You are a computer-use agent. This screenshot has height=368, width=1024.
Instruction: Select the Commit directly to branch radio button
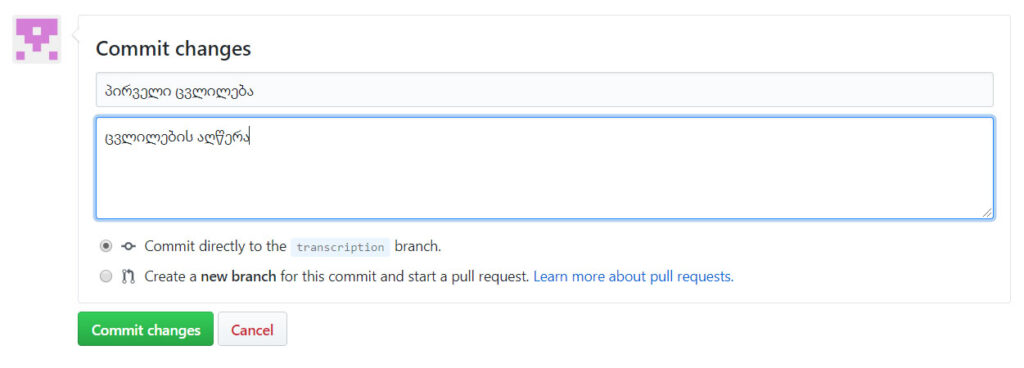point(106,247)
